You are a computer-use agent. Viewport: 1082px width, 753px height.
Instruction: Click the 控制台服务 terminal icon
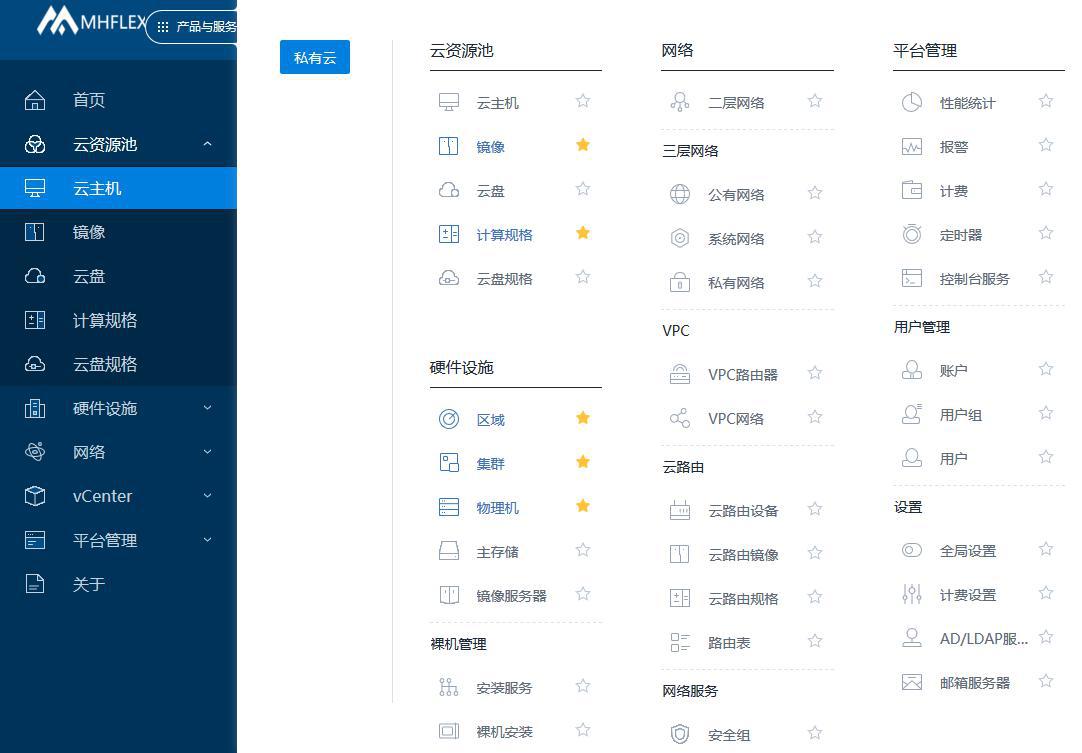point(912,278)
